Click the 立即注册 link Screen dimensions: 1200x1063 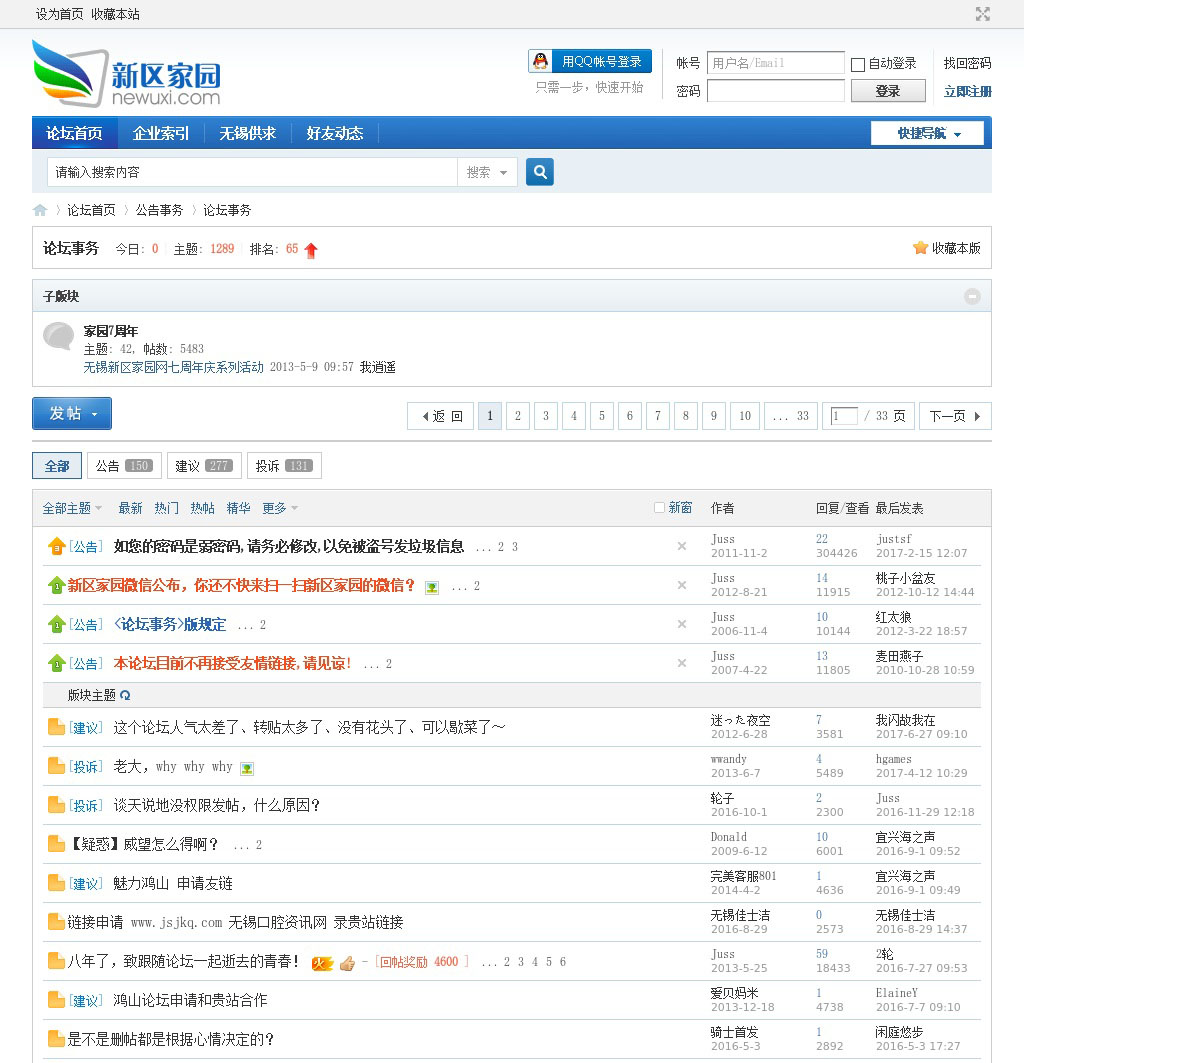(x=967, y=91)
